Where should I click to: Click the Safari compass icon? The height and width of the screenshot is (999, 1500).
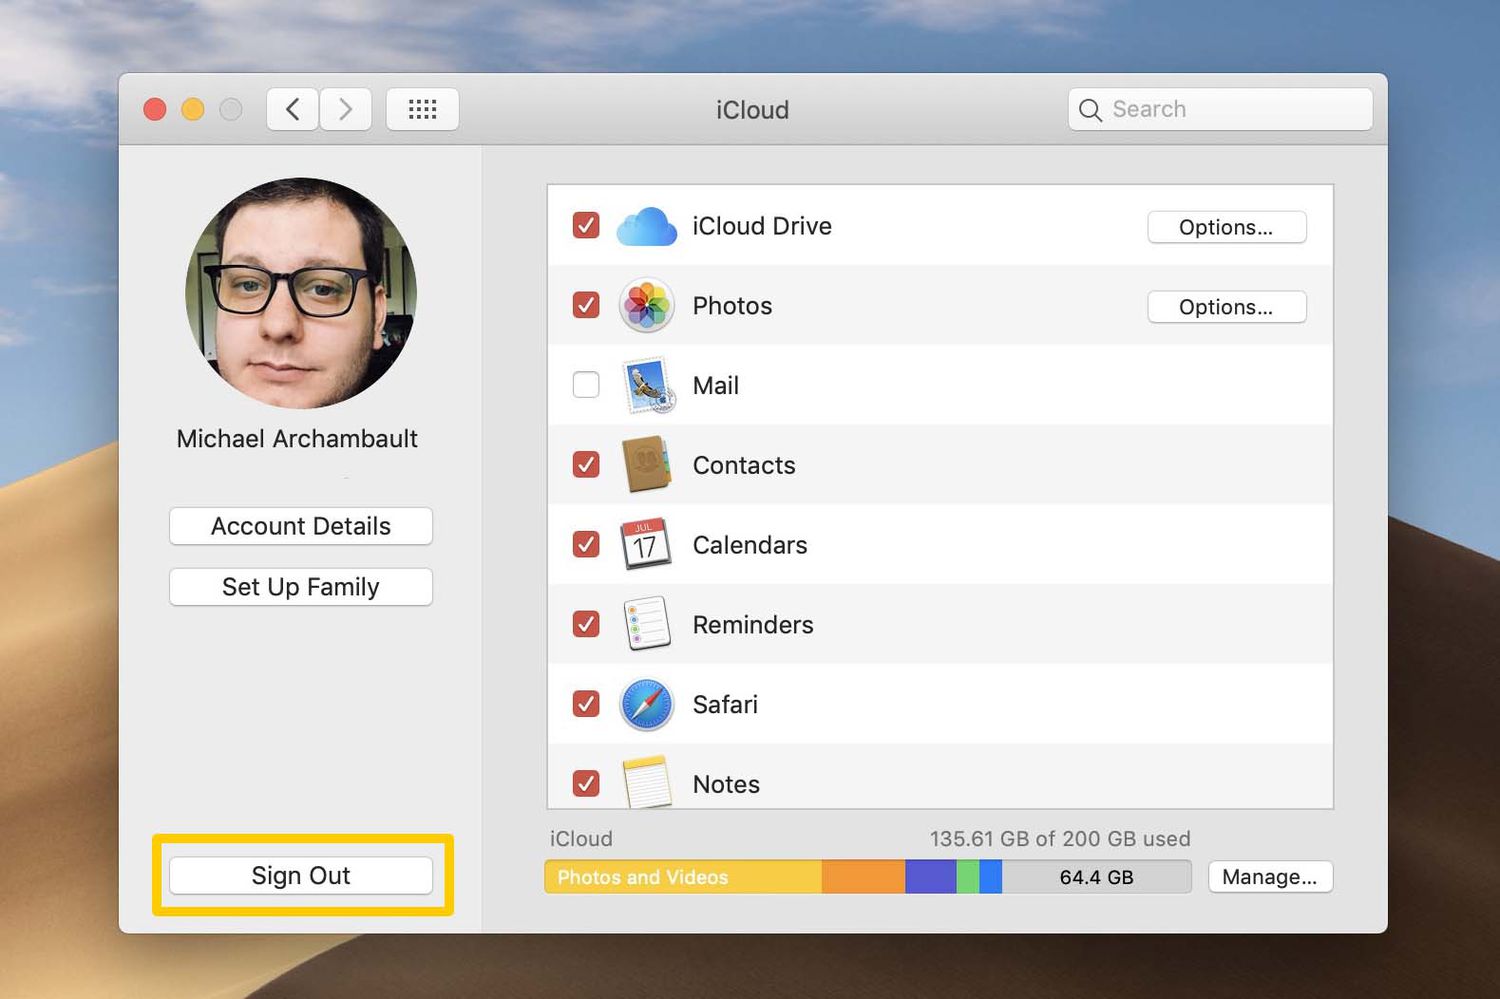pyautogui.click(x=646, y=705)
